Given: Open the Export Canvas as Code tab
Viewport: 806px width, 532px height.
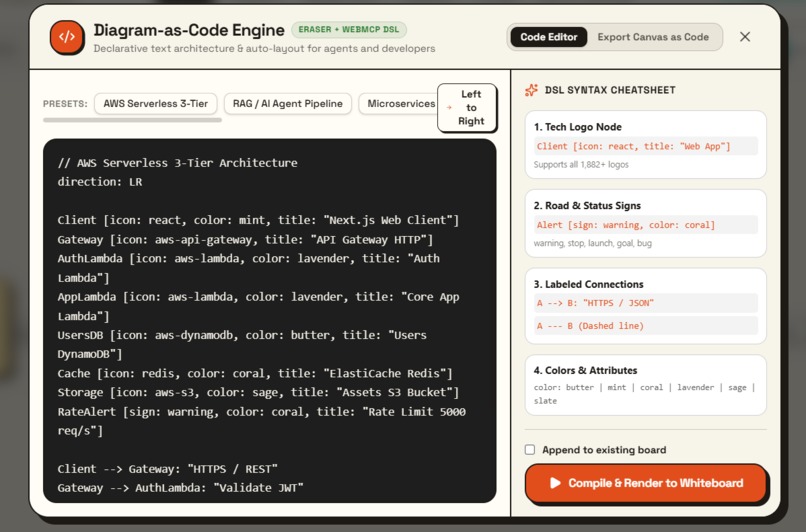Looking at the screenshot, I should (x=653, y=37).
